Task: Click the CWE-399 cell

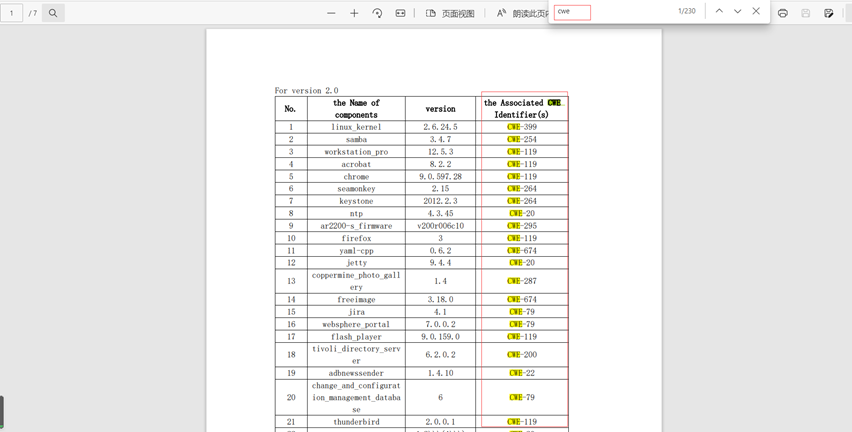Action: [522, 127]
